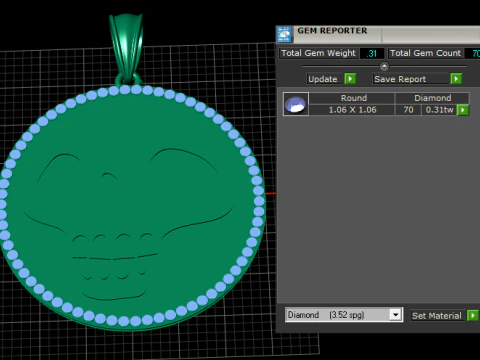
Task: Click the green arrow next to Update
Action: [350, 79]
